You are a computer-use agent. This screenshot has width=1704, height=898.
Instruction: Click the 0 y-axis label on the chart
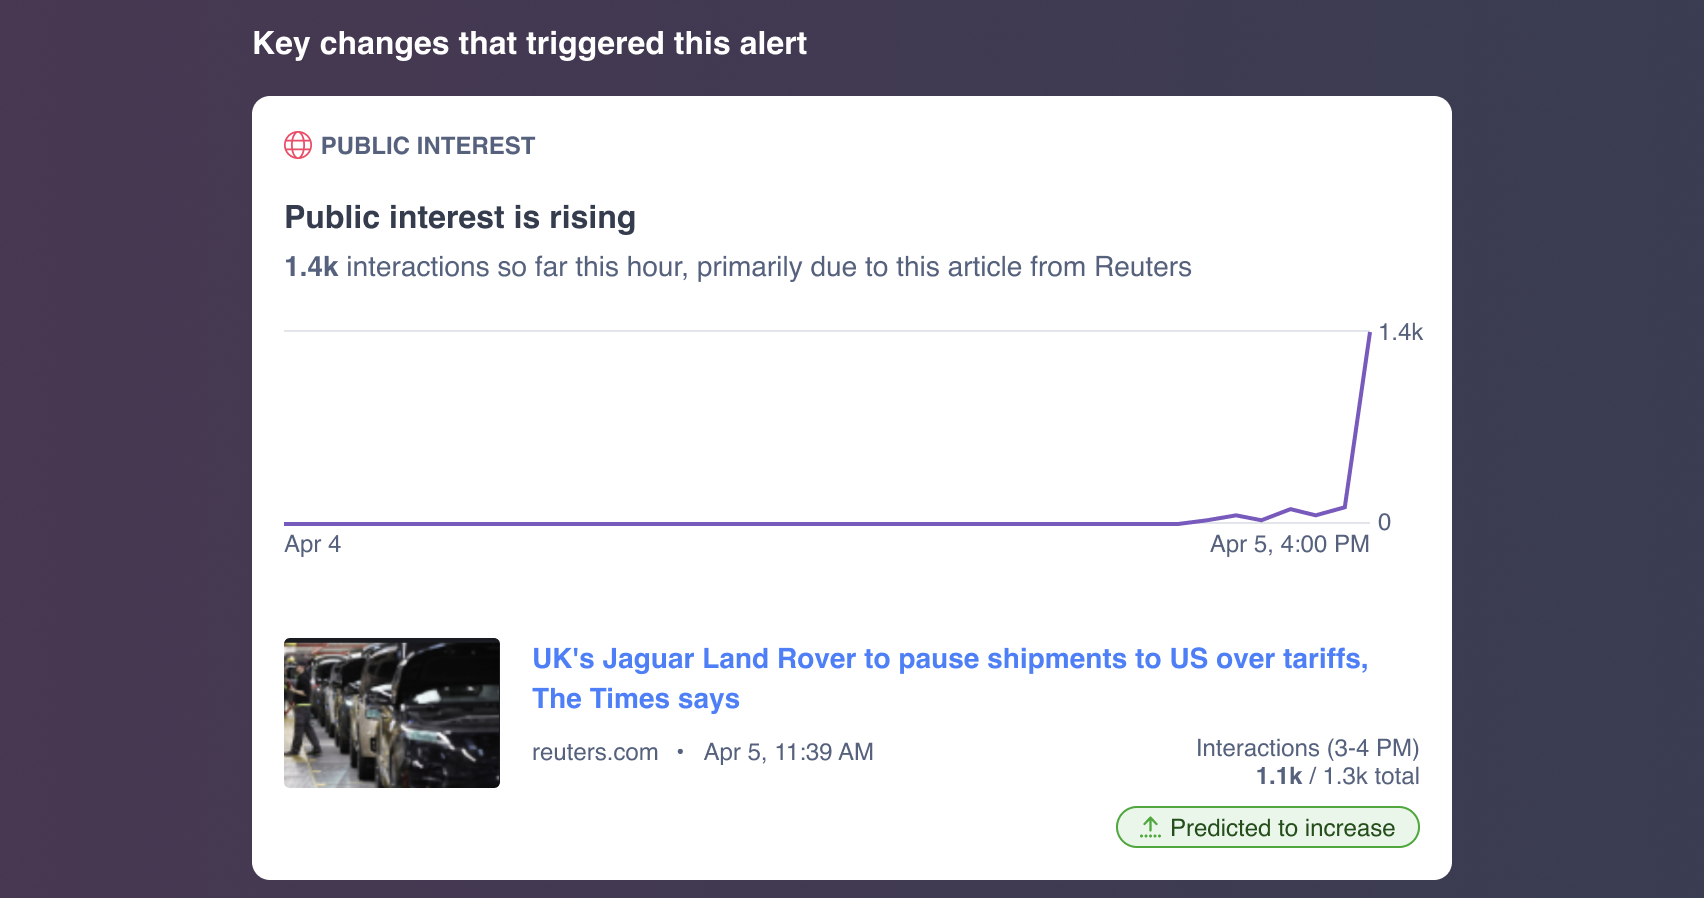click(x=1384, y=522)
